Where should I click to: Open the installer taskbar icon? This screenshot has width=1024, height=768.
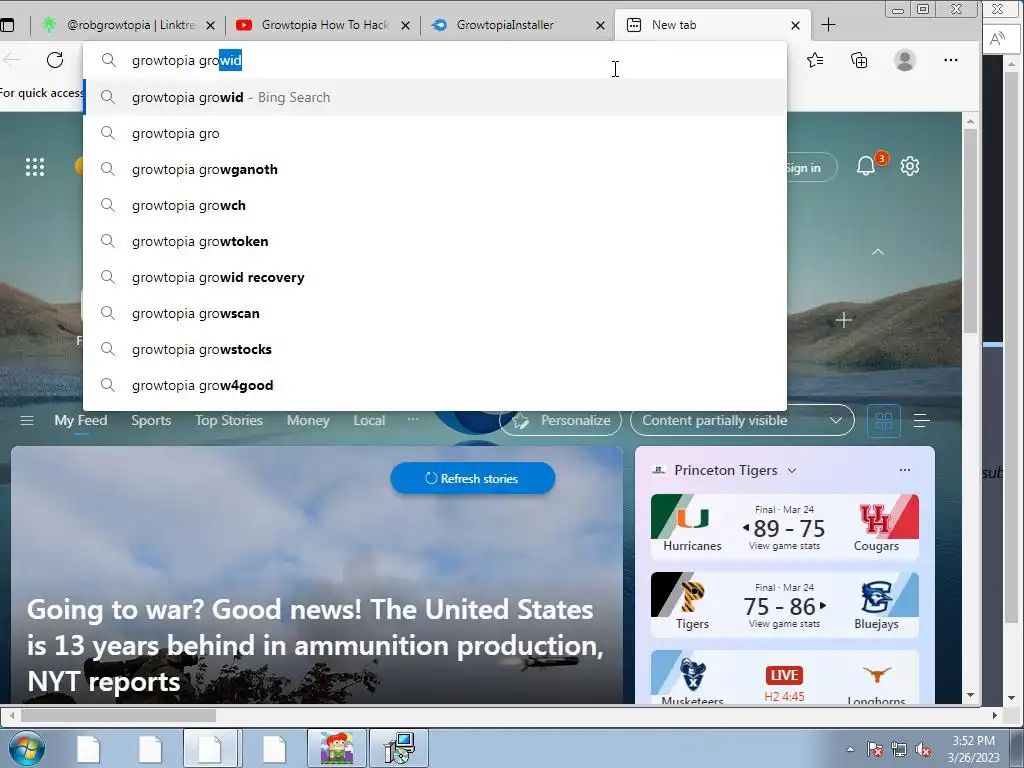(x=398, y=748)
